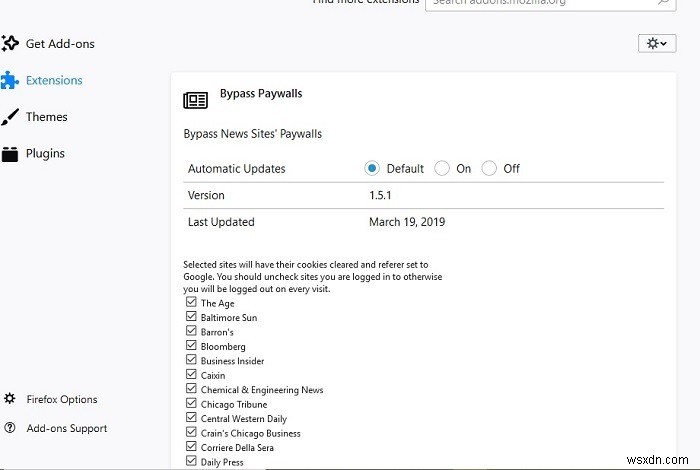Toggle Crain's Chicago Business checkbox
Image resolution: width=700 pixels, height=470 pixels.
(x=191, y=432)
